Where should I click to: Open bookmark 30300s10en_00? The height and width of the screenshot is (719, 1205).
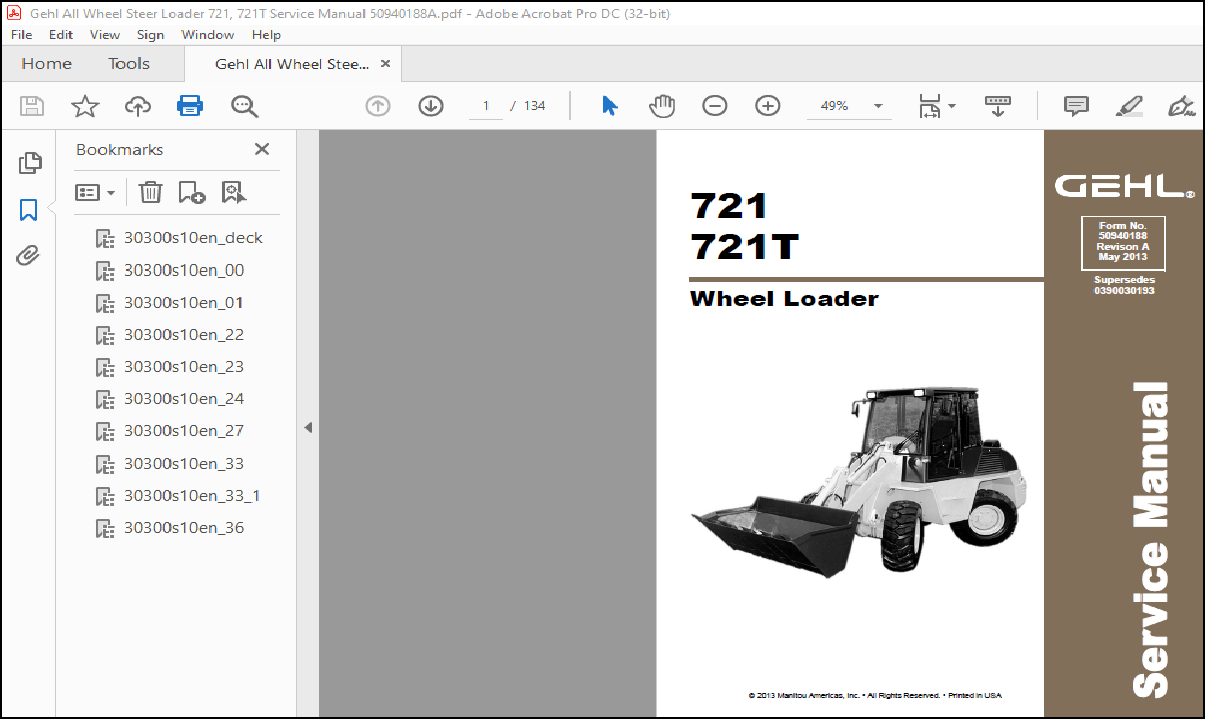pyautogui.click(x=184, y=270)
